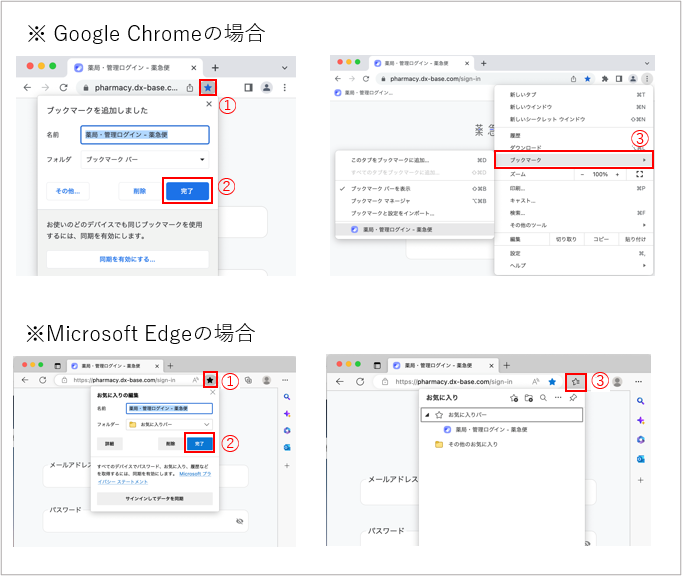Click 完了 in Chrome's bookmark added popup
The image size is (682, 576).
tap(186, 190)
